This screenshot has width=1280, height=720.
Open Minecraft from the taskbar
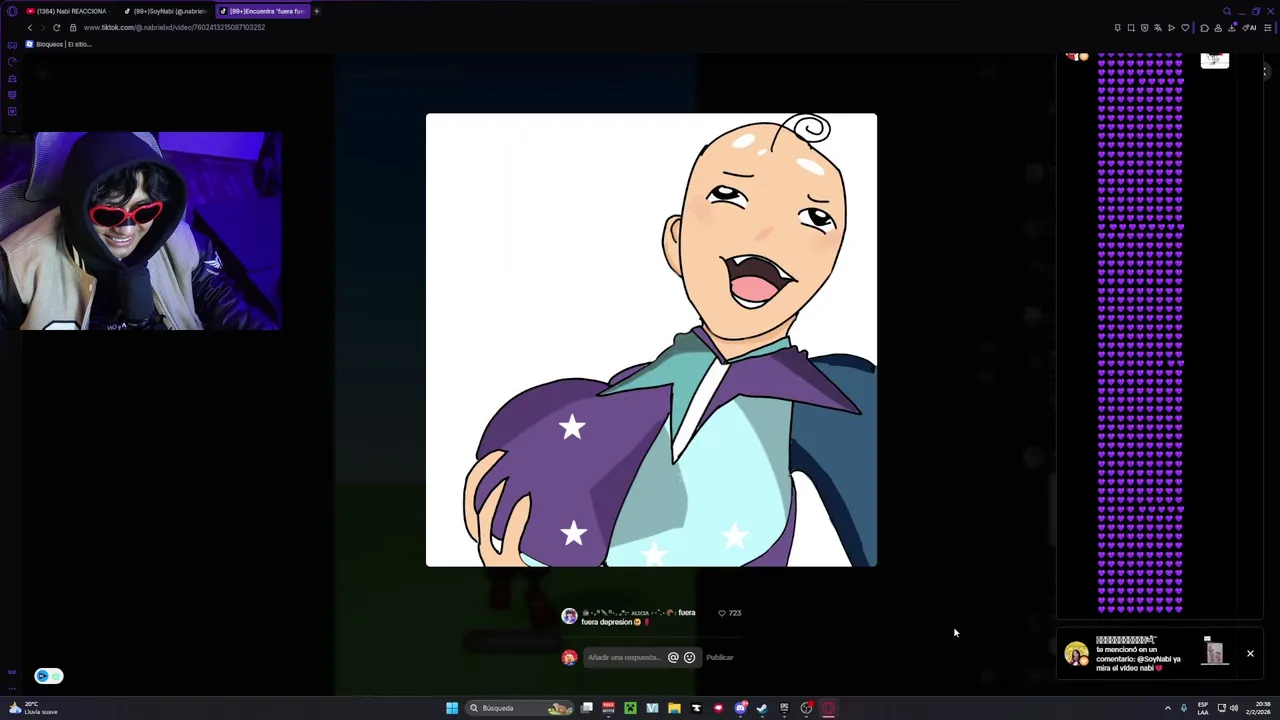[x=630, y=708]
